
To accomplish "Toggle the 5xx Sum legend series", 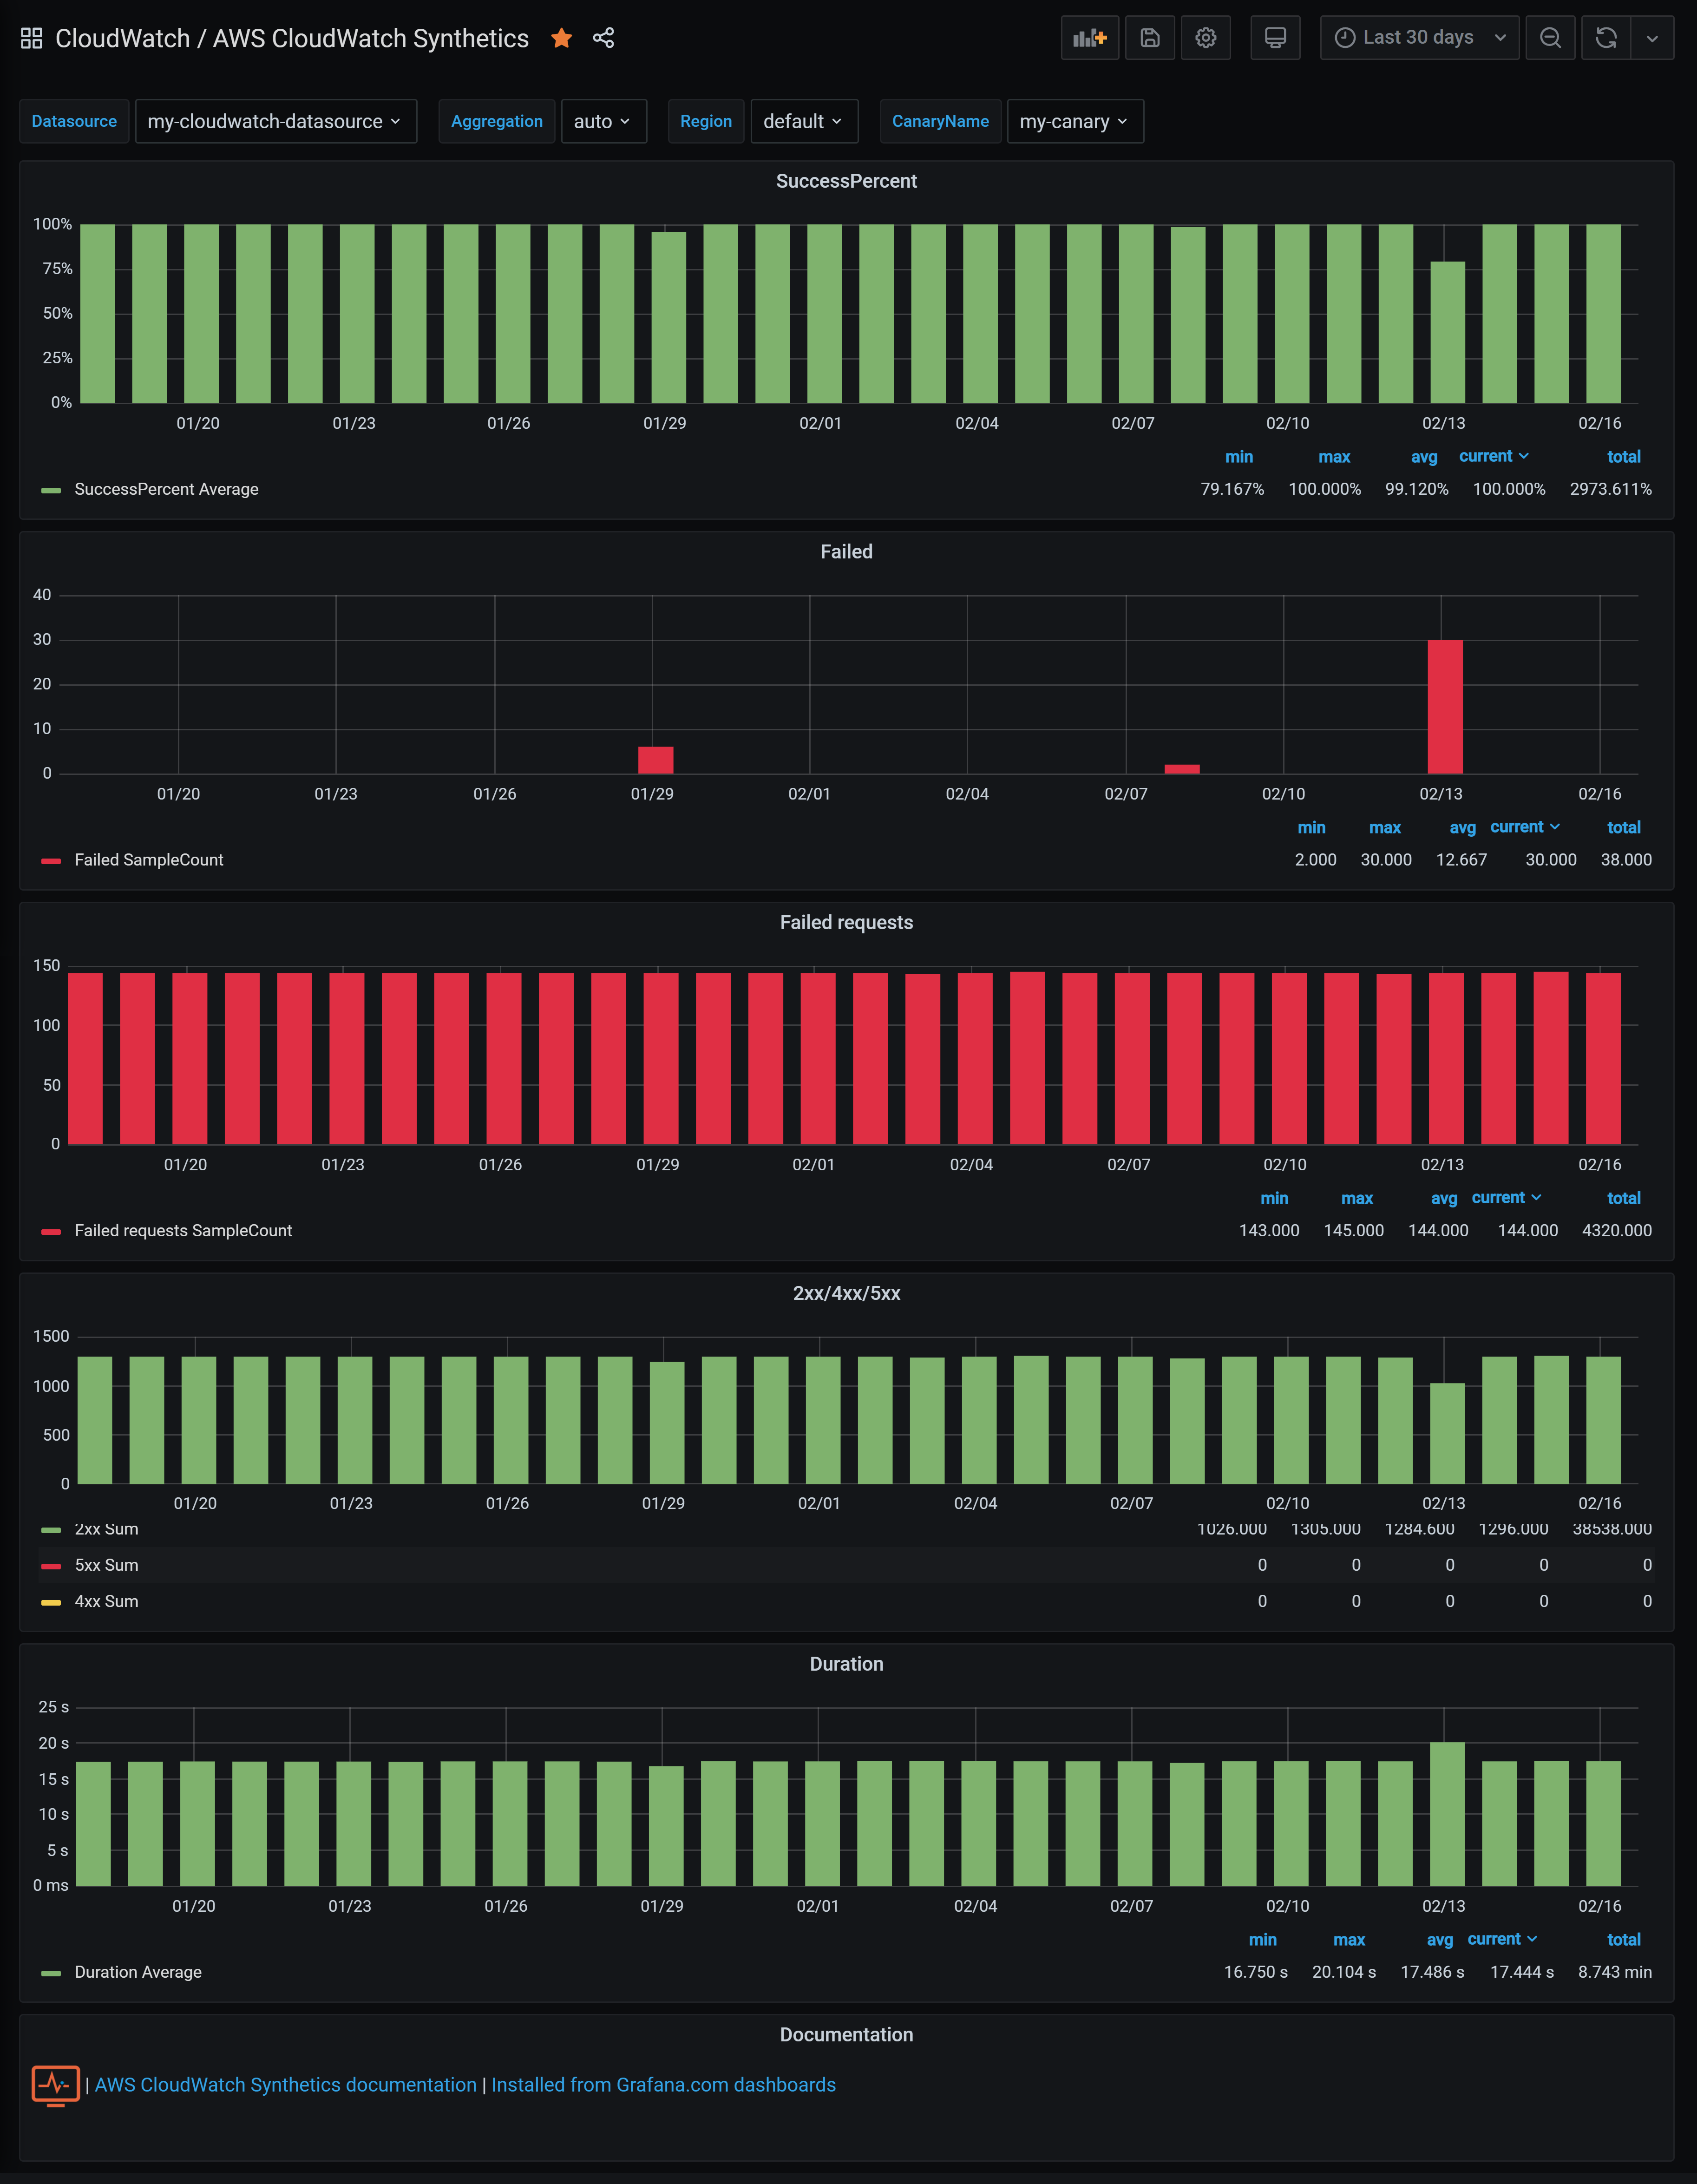I will 106,1565.
